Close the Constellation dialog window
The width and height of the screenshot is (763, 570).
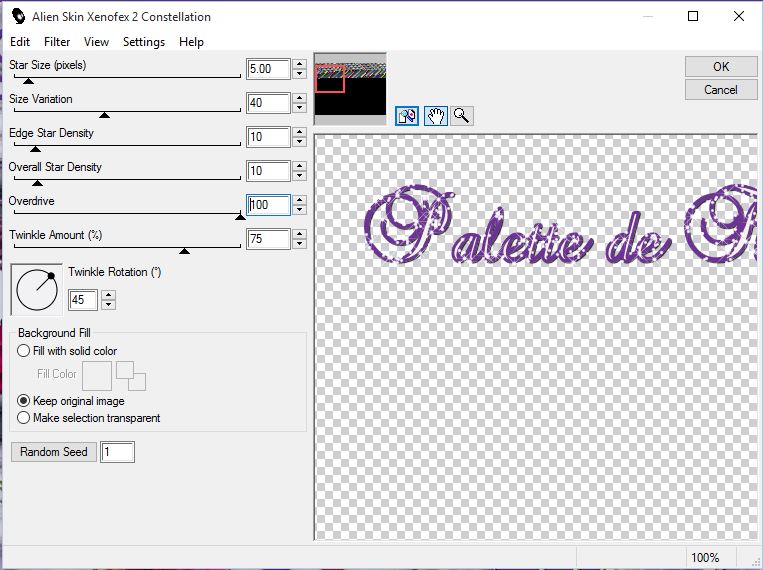pos(739,16)
